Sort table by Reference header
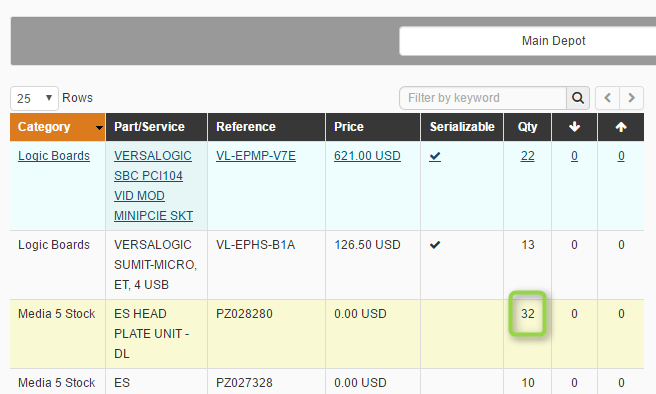This screenshot has height=394, width=656. 246,127
